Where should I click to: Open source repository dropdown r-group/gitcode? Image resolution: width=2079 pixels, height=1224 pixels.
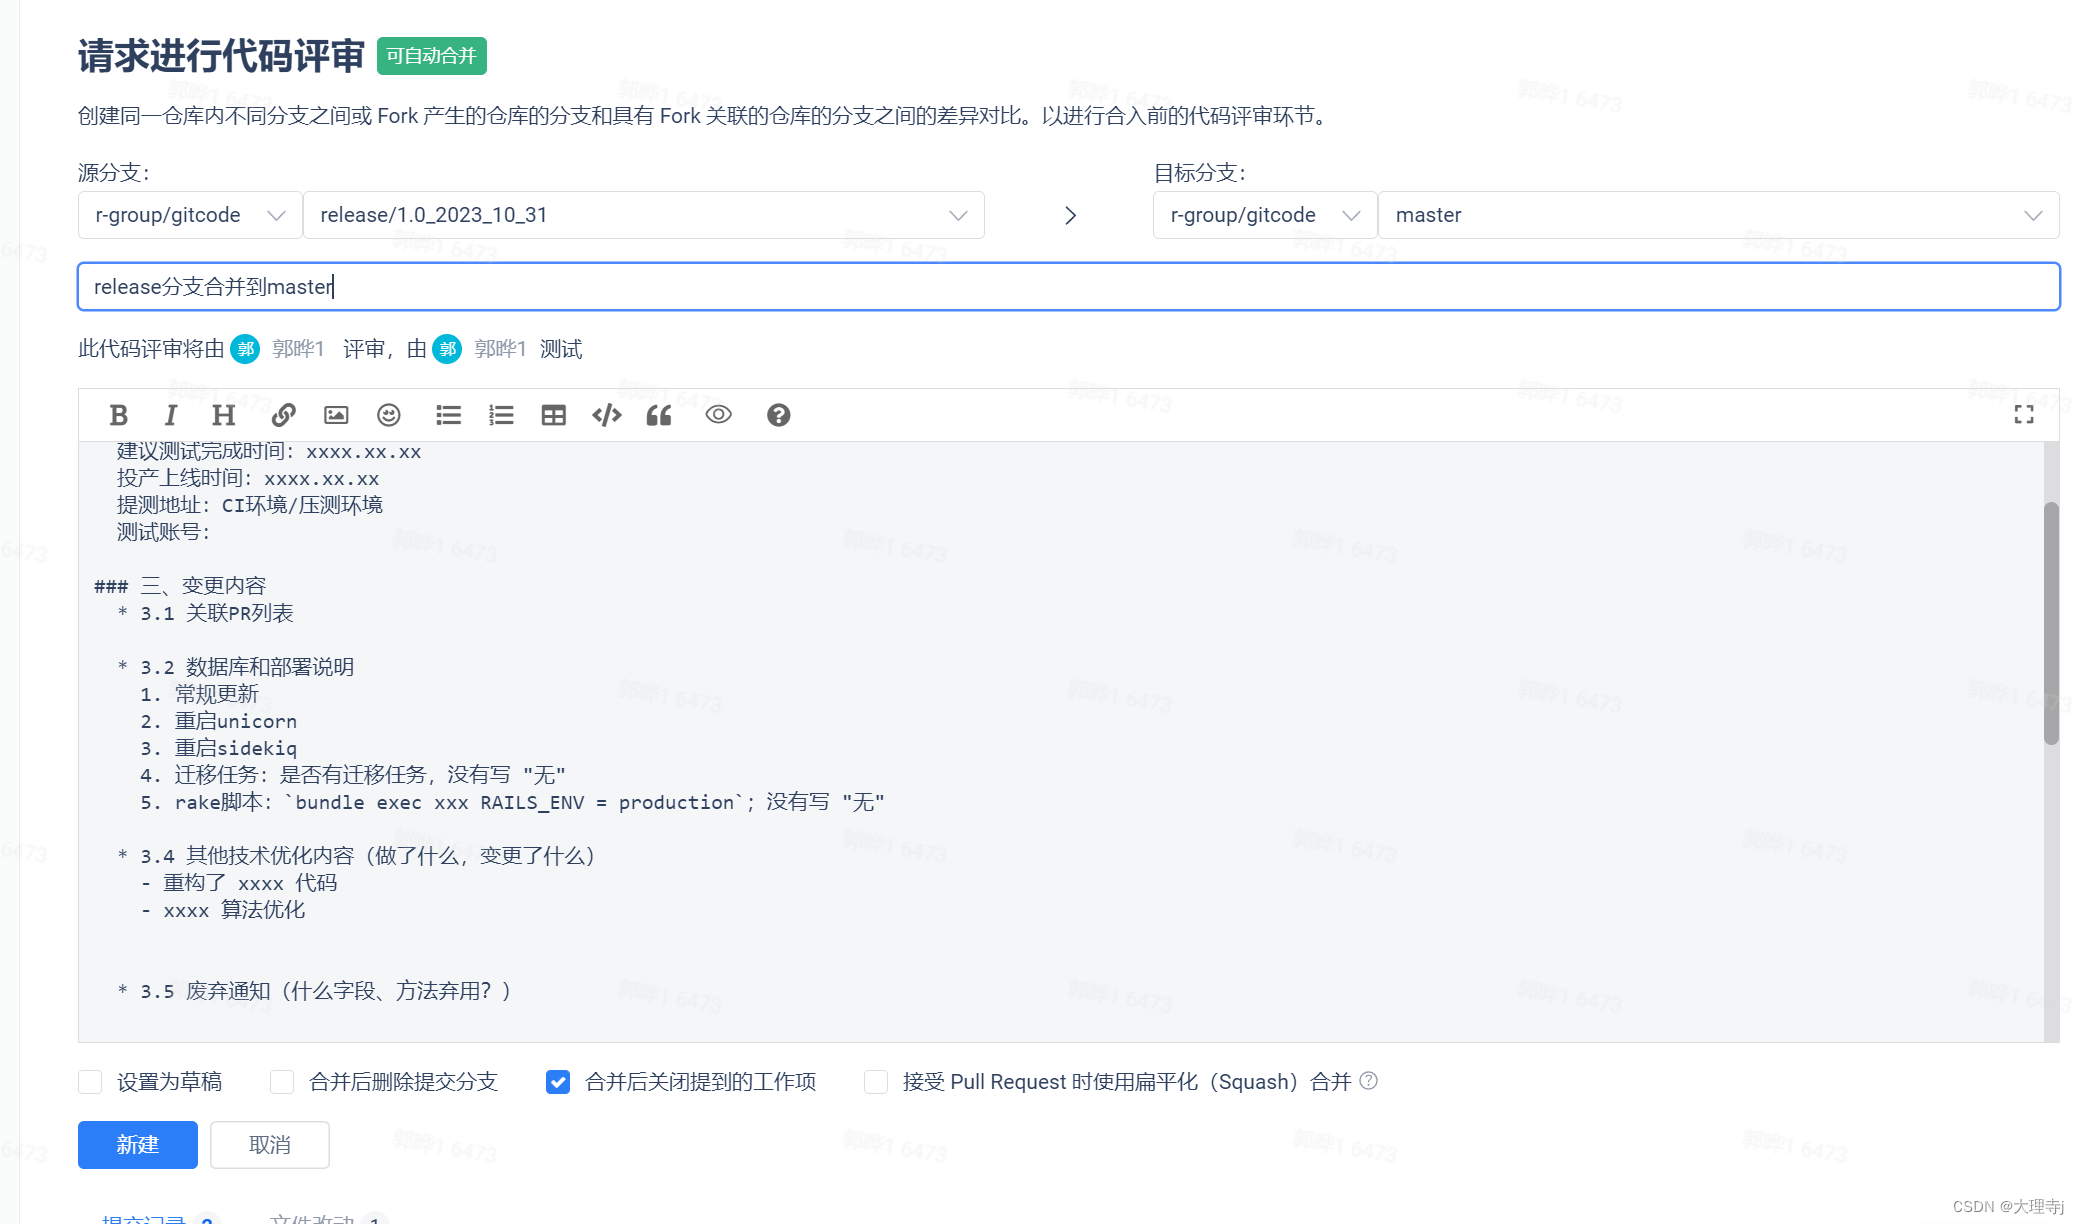(x=190, y=215)
